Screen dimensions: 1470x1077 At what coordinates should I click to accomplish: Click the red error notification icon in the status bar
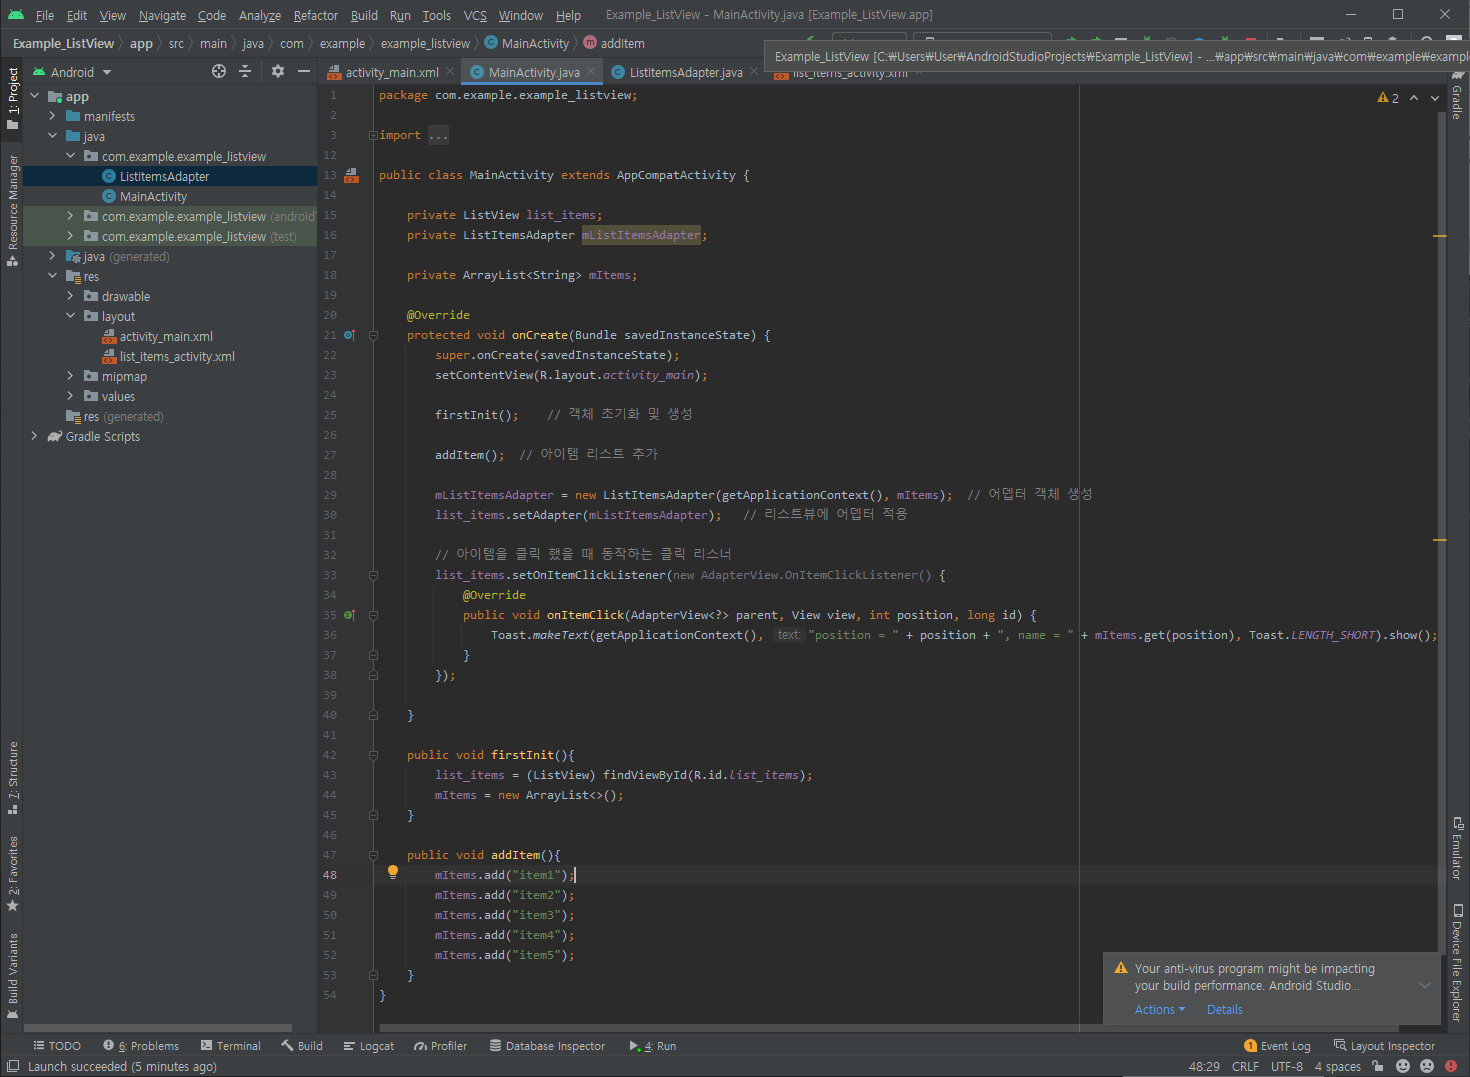click(1451, 1066)
